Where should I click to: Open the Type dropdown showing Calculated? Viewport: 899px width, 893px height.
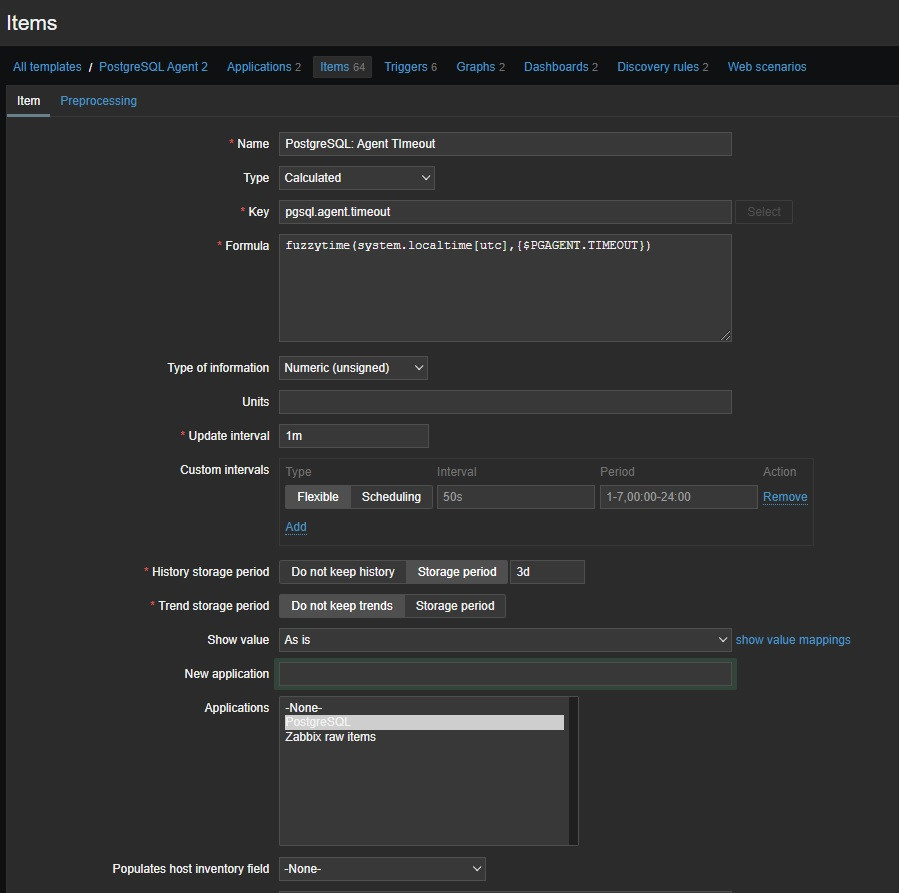click(x=356, y=178)
